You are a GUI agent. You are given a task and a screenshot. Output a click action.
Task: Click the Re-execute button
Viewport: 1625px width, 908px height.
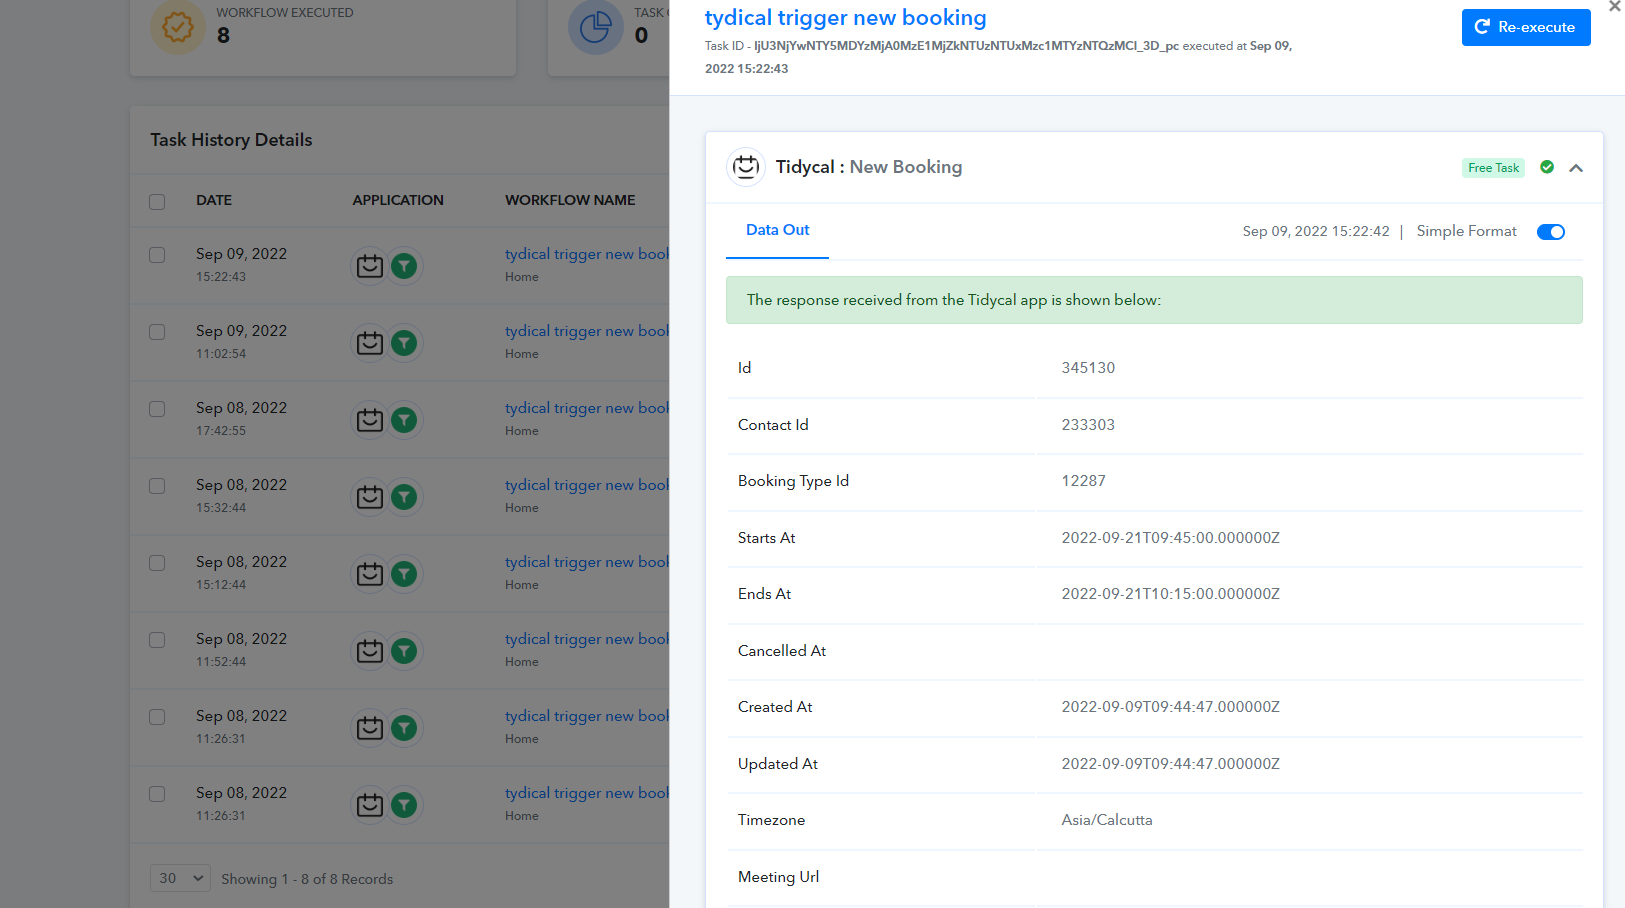click(x=1526, y=27)
